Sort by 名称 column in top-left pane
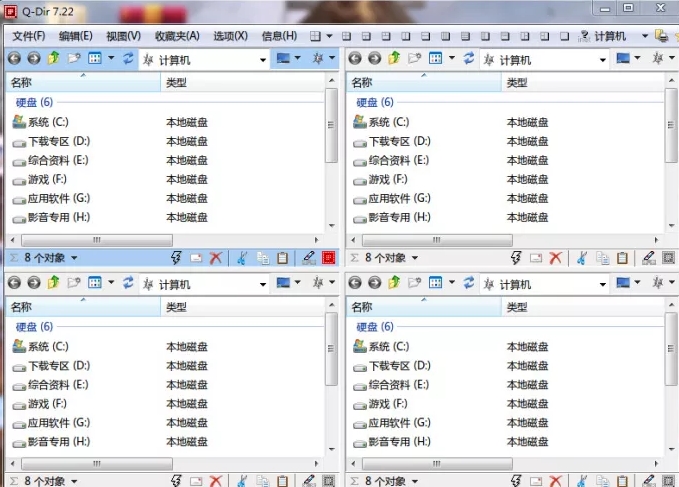Screen dimensions: 679x487 coord(83,82)
